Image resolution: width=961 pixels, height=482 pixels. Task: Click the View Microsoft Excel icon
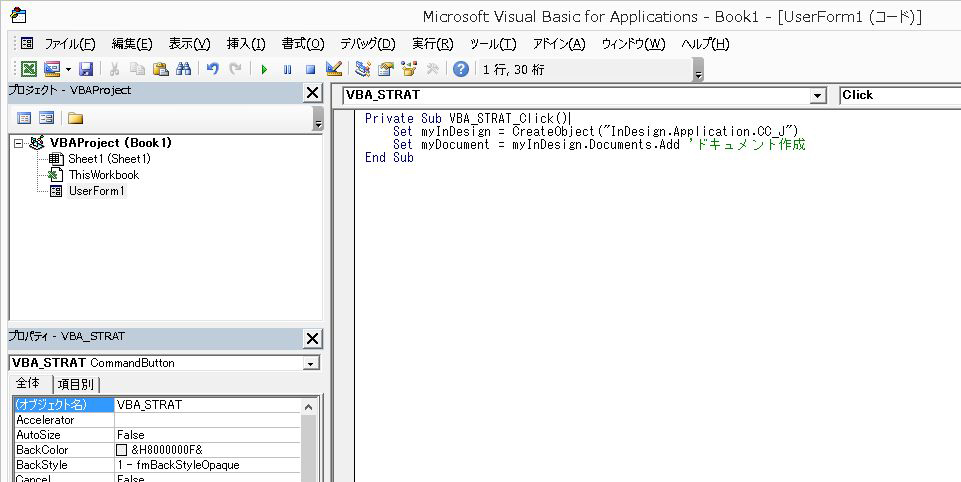pos(28,69)
